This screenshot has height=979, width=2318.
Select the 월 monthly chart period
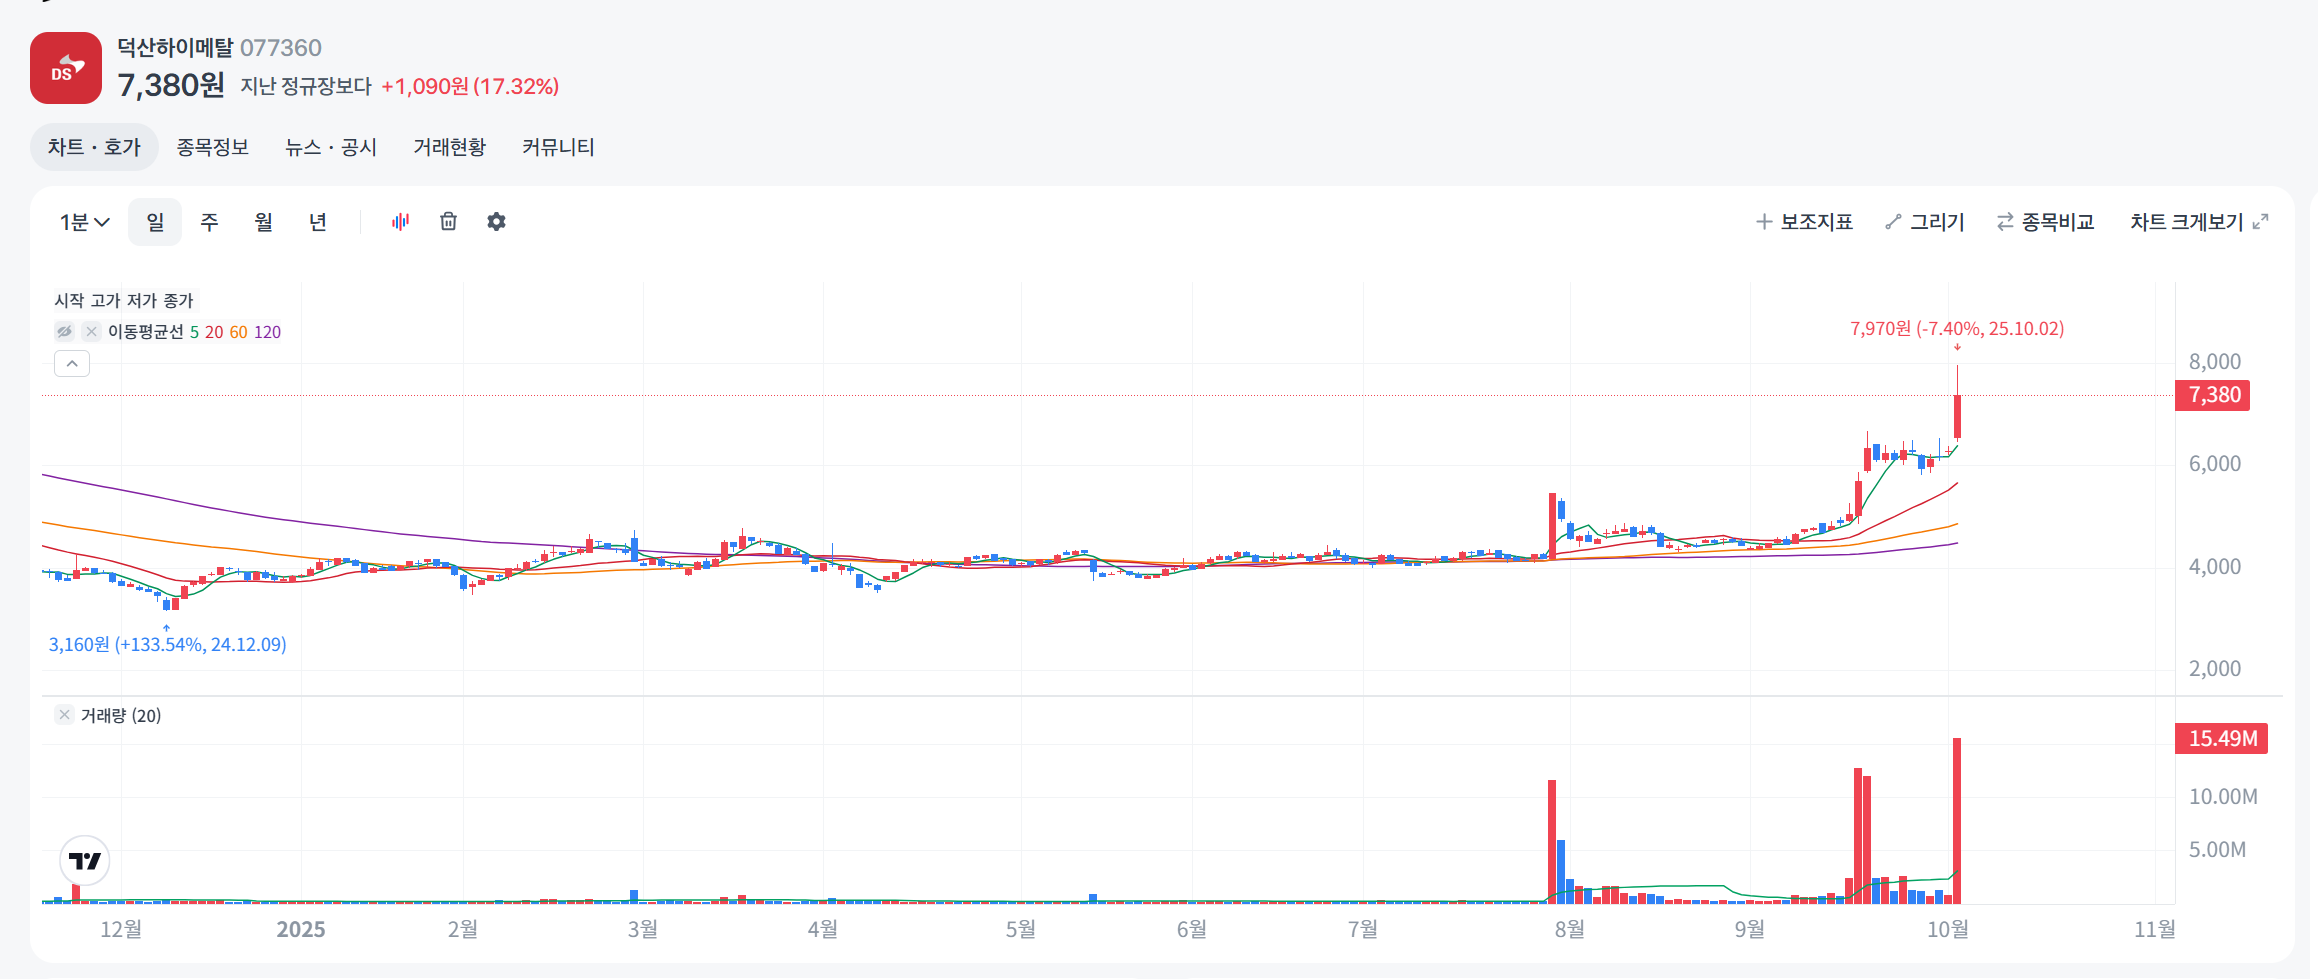(x=263, y=222)
